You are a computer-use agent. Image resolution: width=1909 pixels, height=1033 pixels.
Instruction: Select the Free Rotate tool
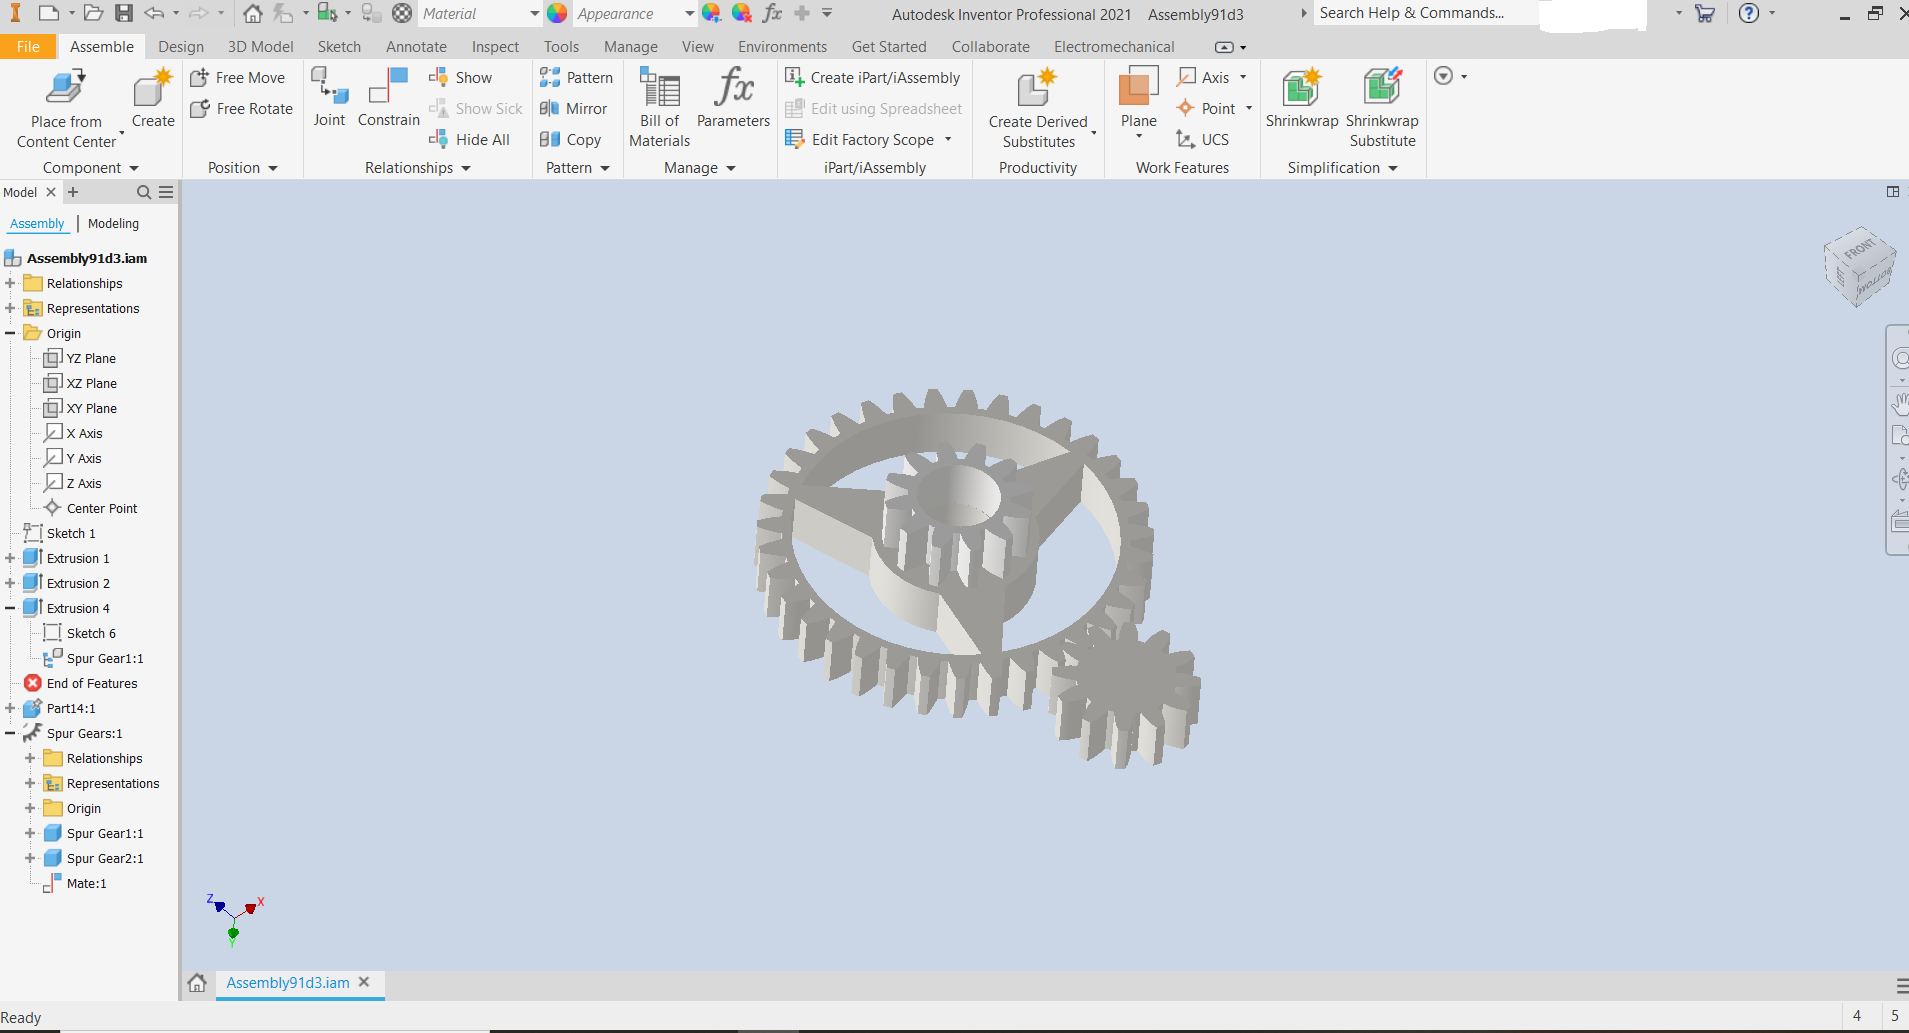pyautogui.click(x=241, y=108)
